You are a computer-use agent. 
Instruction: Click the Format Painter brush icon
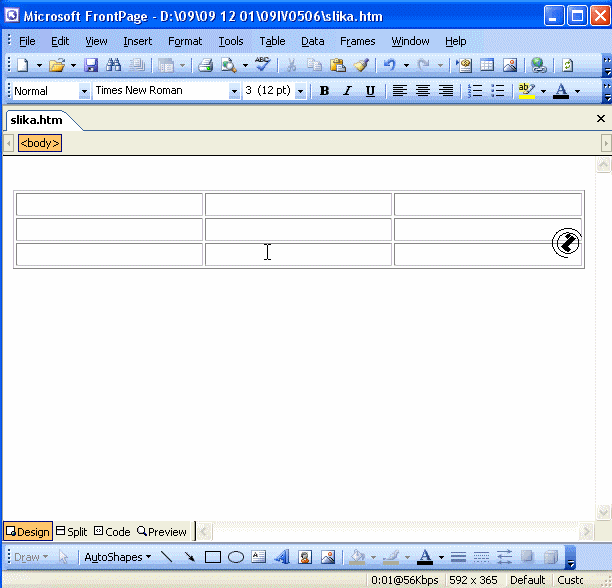click(361, 66)
